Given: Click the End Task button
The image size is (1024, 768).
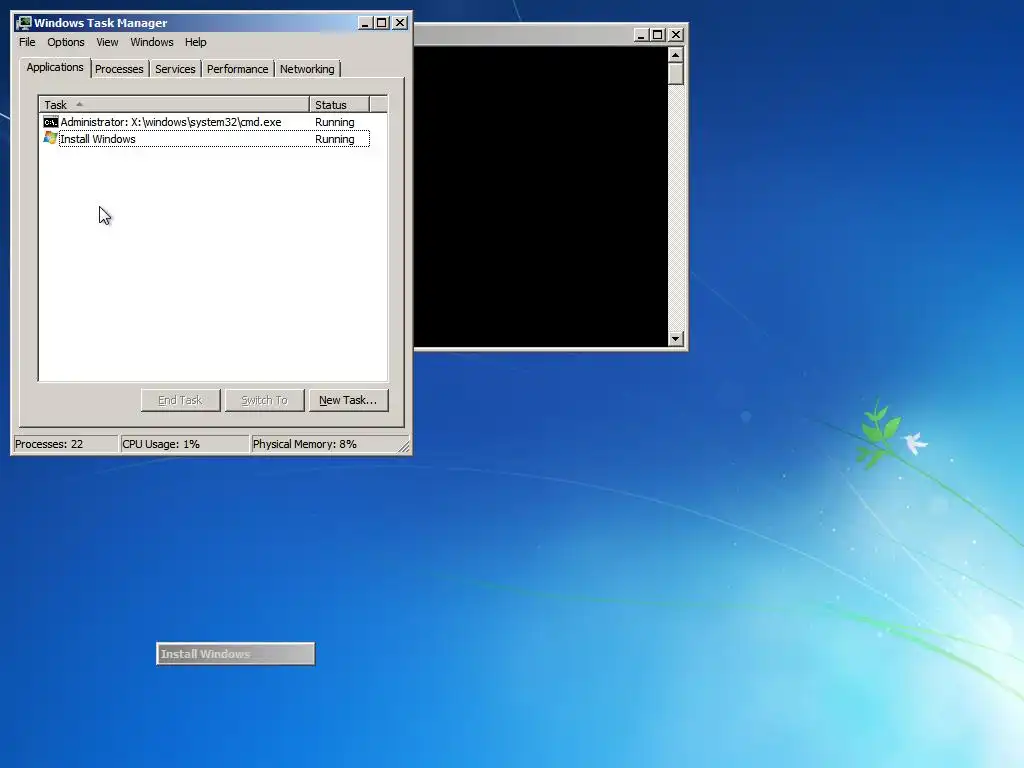Looking at the screenshot, I should [x=180, y=400].
